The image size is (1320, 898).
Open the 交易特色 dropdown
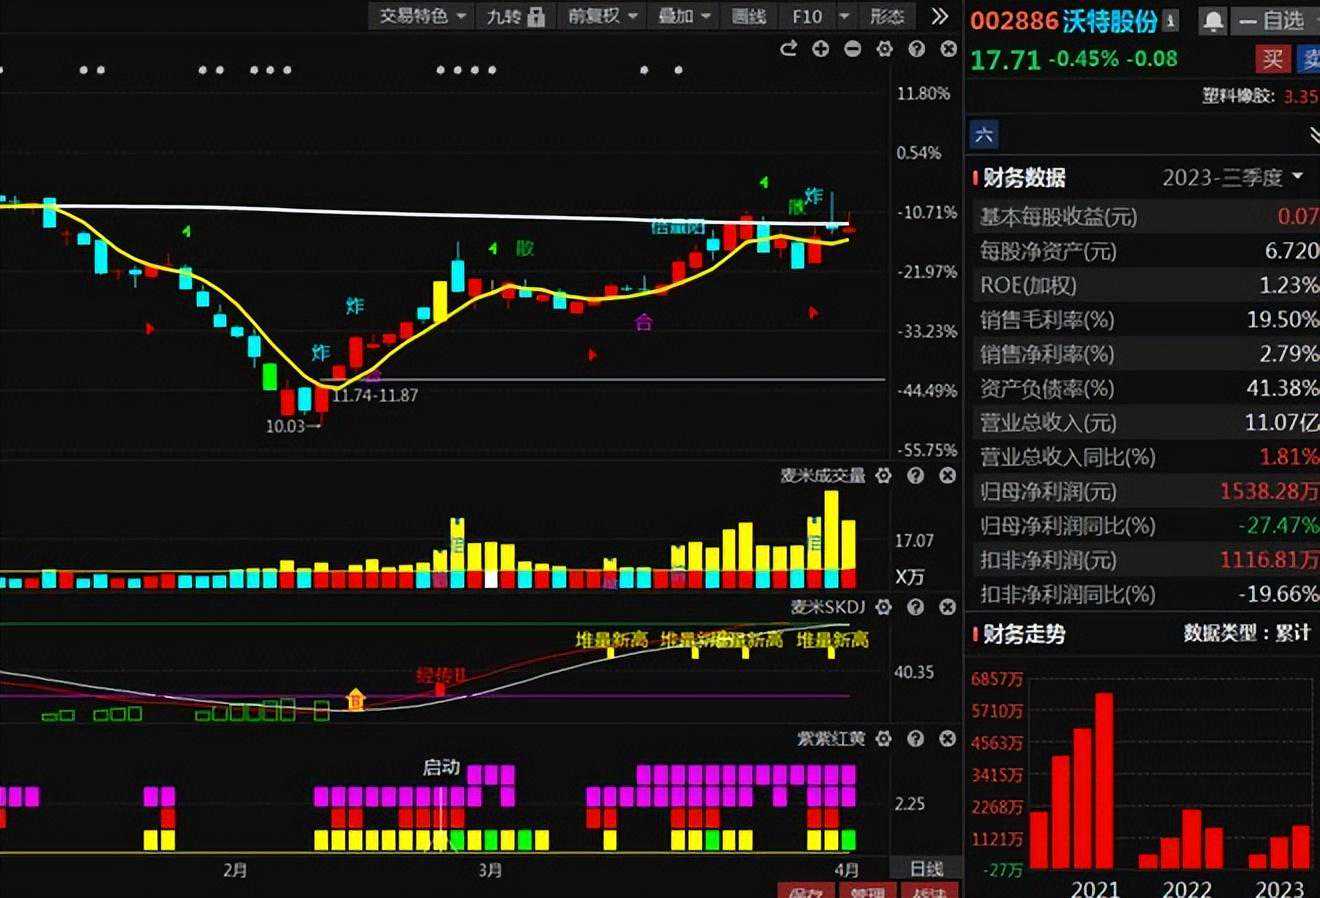pyautogui.click(x=422, y=16)
